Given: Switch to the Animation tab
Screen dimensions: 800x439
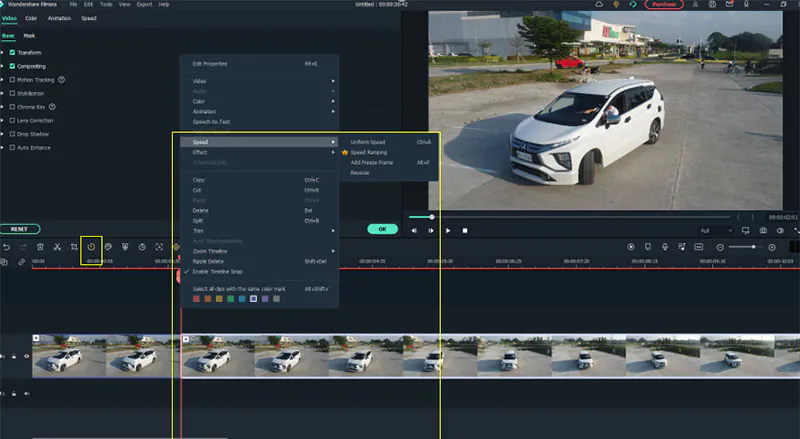Looking at the screenshot, I should pos(59,18).
